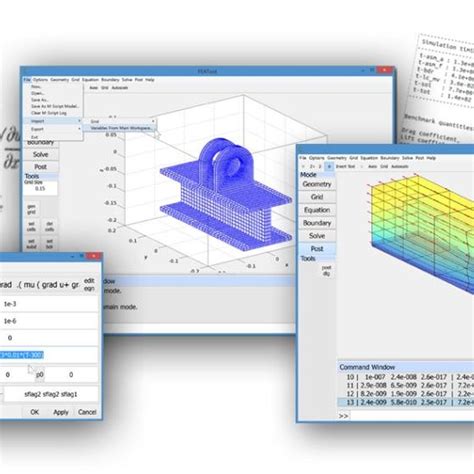Expand the Export submenu in the File menu
Image resolution: width=474 pixels, height=474 pixels.
tap(53, 129)
